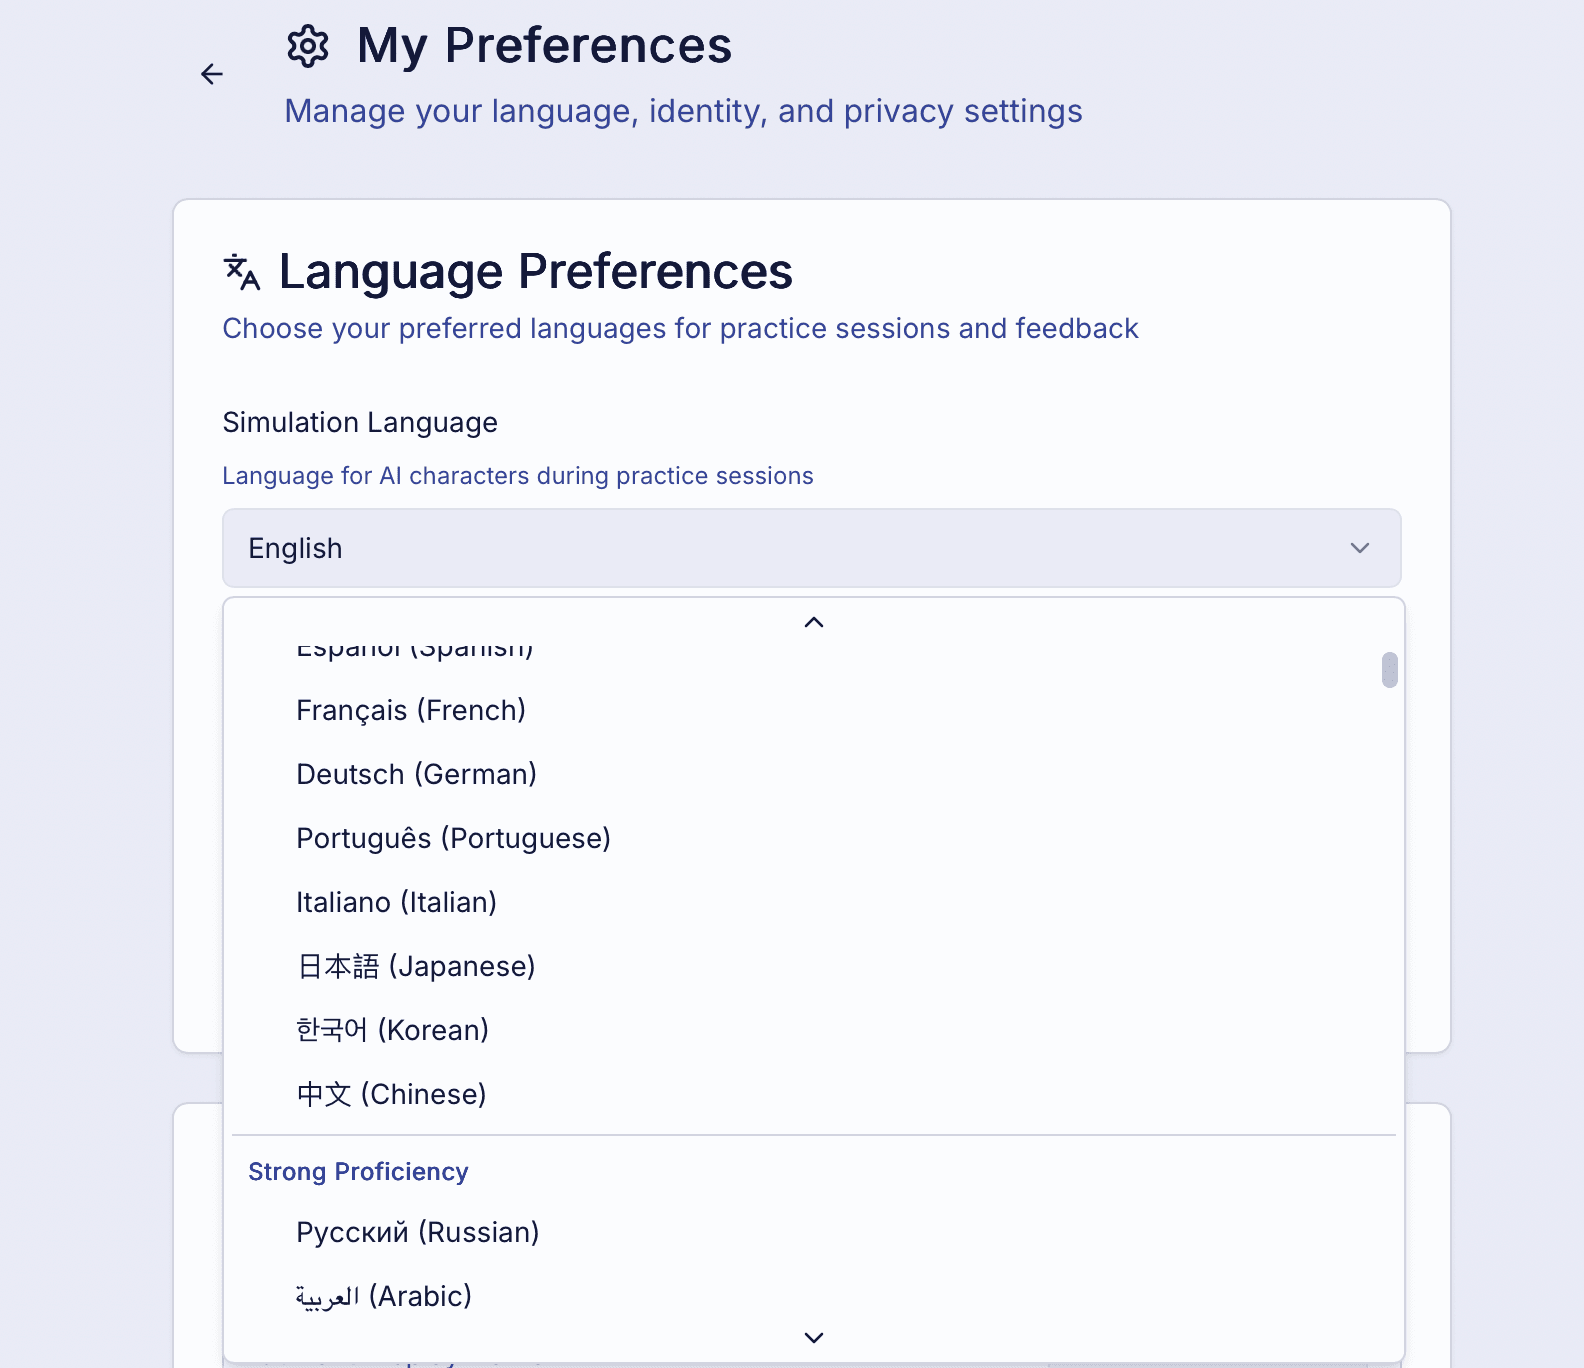Pick العربية (Arabic) from the list
This screenshot has height=1368, width=1584.
[383, 1295]
